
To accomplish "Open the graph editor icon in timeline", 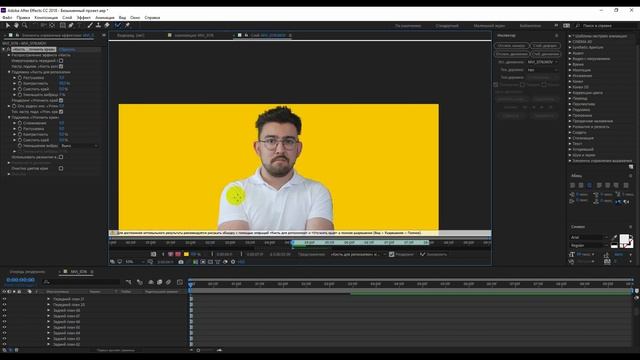I will click(180, 282).
